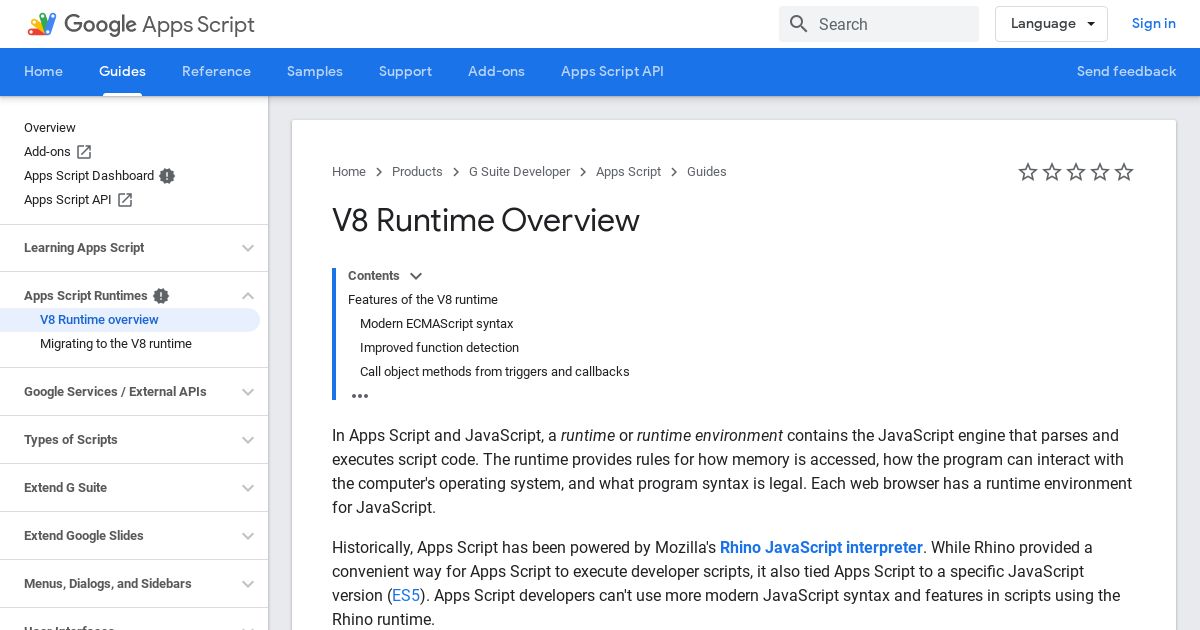Rate the page one star

click(x=1028, y=172)
